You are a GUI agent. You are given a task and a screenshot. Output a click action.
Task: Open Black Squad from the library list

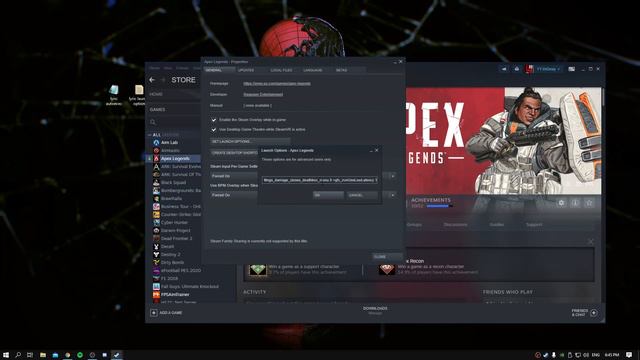point(173,182)
